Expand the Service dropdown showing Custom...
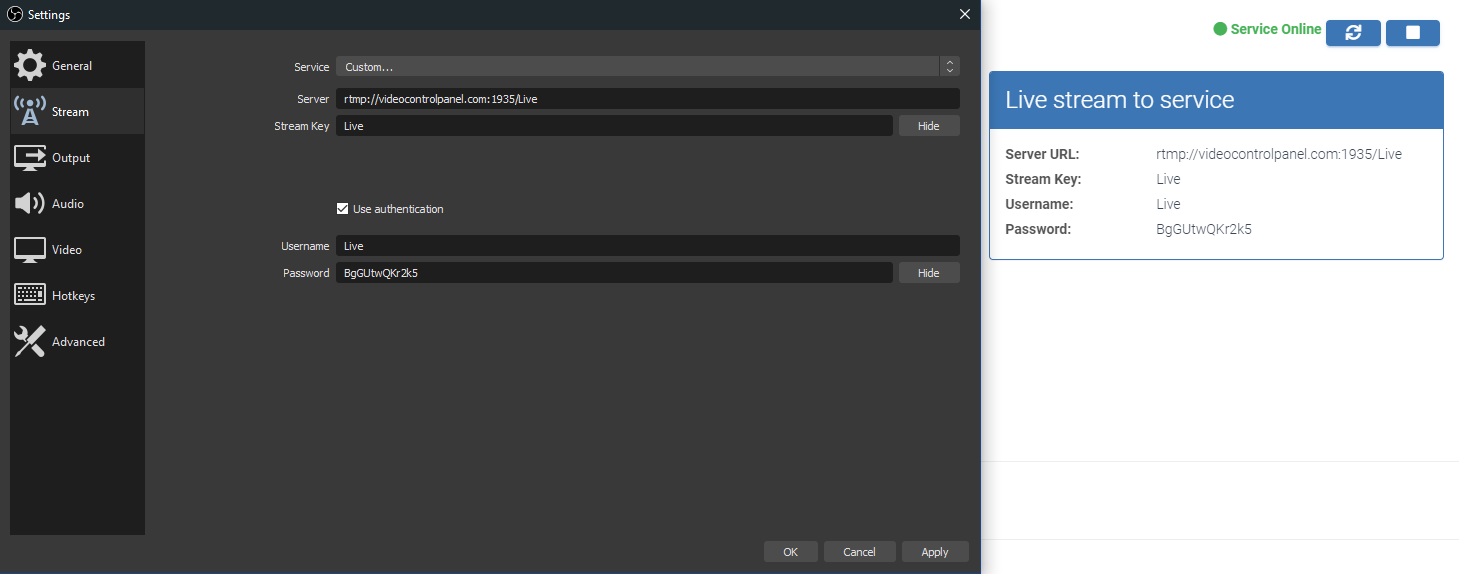This screenshot has width=1459, height=574. pos(648,67)
